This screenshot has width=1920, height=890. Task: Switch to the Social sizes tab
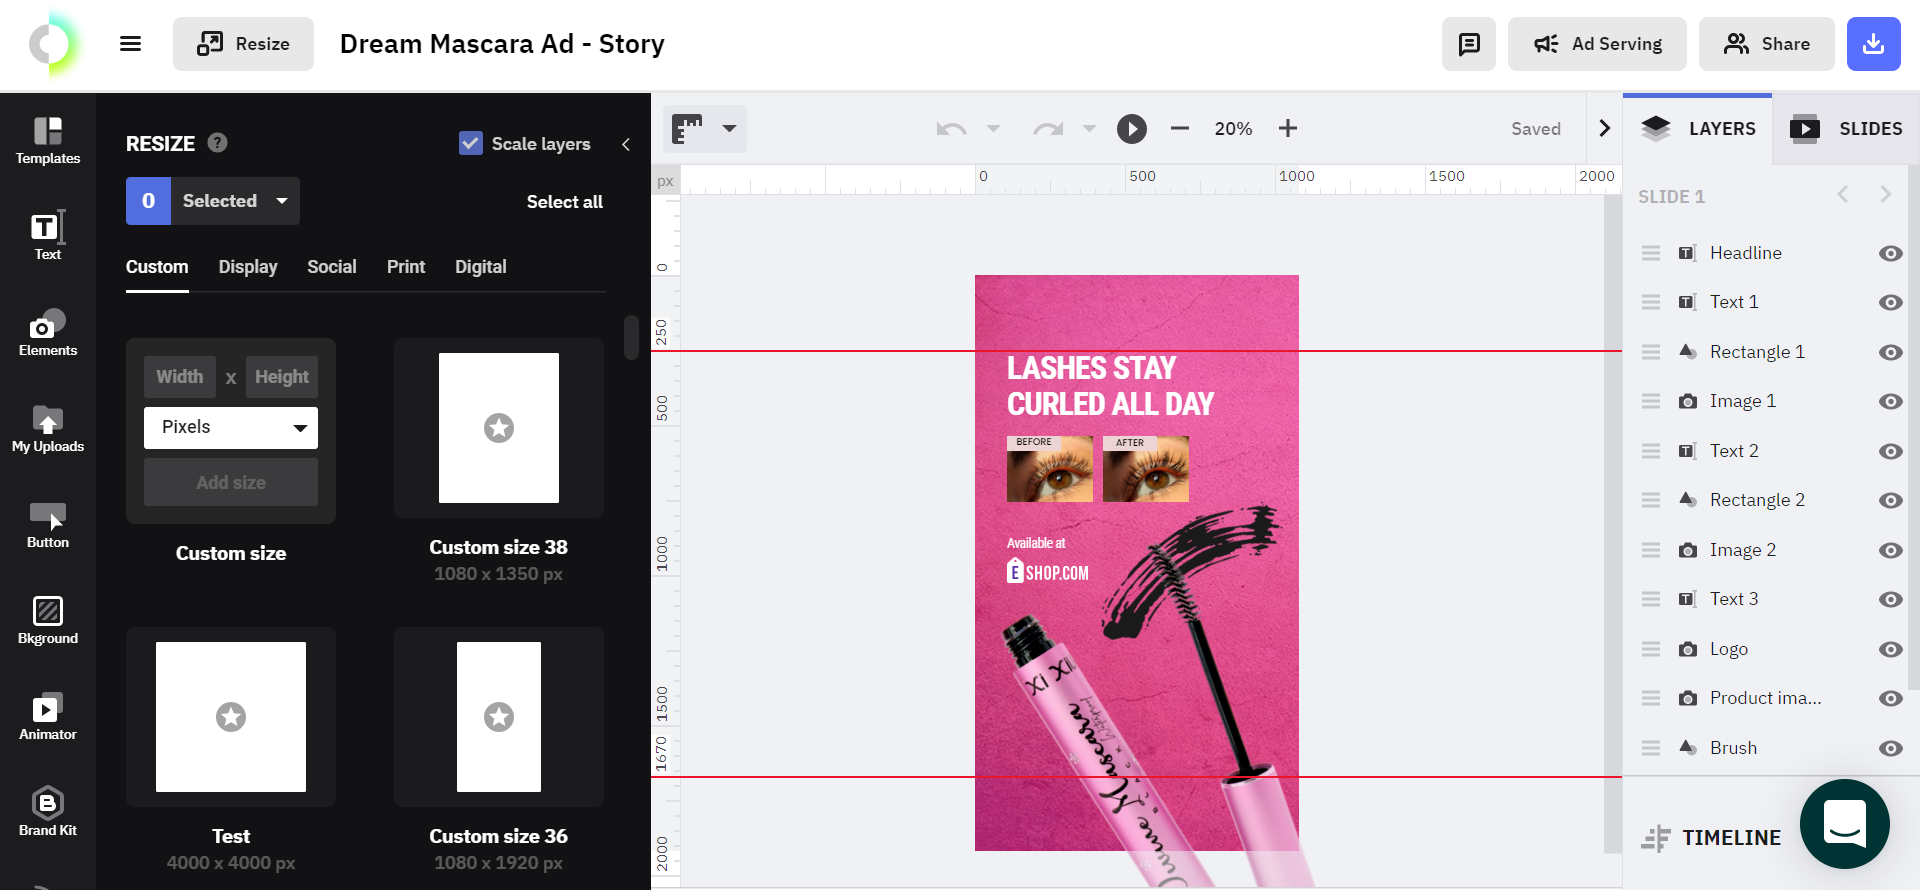pos(331,267)
